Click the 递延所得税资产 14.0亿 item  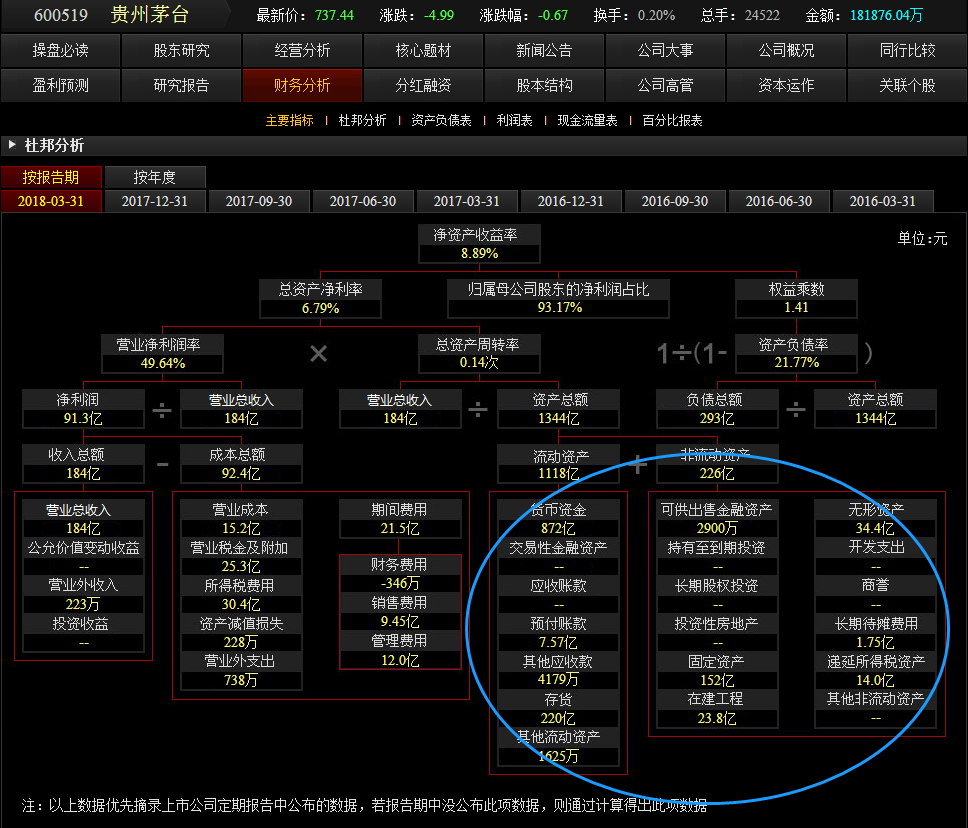tap(875, 671)
